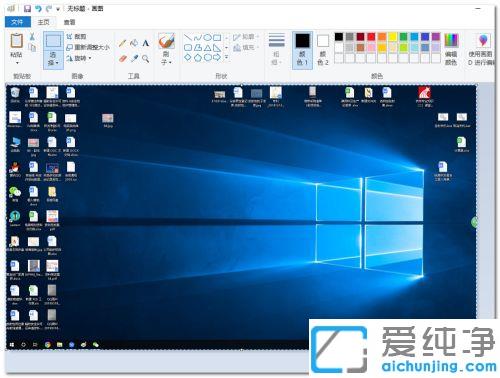Click the Start button in pasted screenshot
This screenshot has width=500, height=378.
[x=12, y=344]
